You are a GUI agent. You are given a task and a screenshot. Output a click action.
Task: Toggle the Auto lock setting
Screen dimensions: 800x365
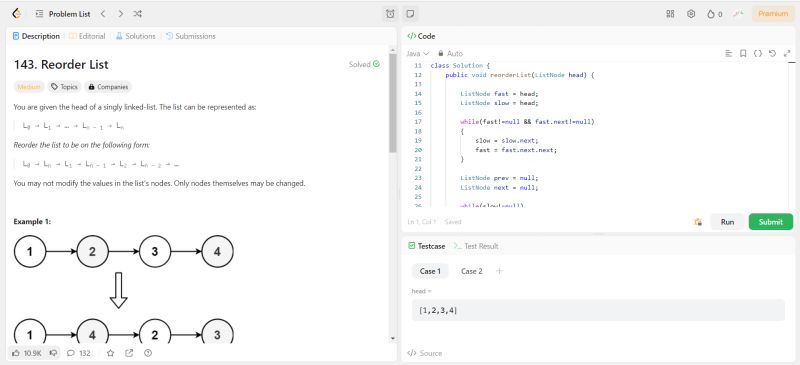point(451,54)
